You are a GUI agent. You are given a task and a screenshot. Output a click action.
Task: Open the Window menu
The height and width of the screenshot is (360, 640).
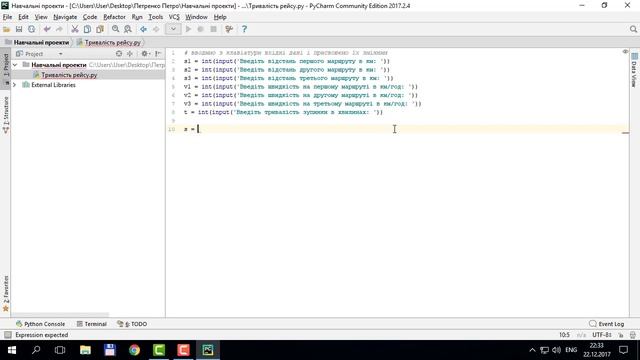[x=196, y=17]
